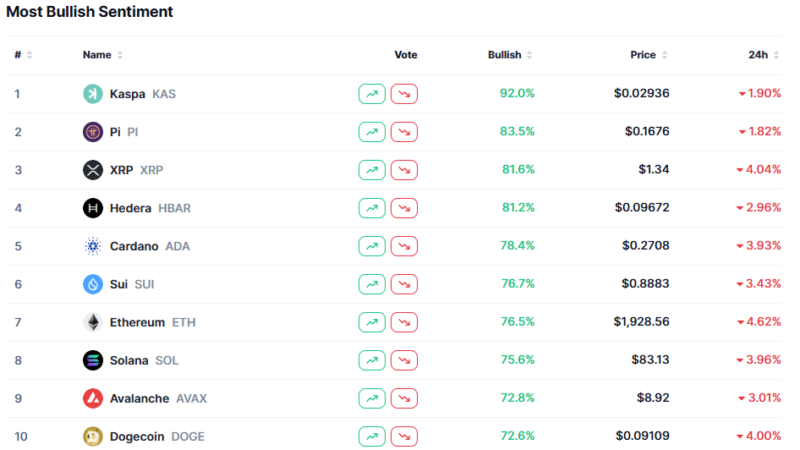Vote bullish on Avalanche
800x450 pixels.
(372, 398)
